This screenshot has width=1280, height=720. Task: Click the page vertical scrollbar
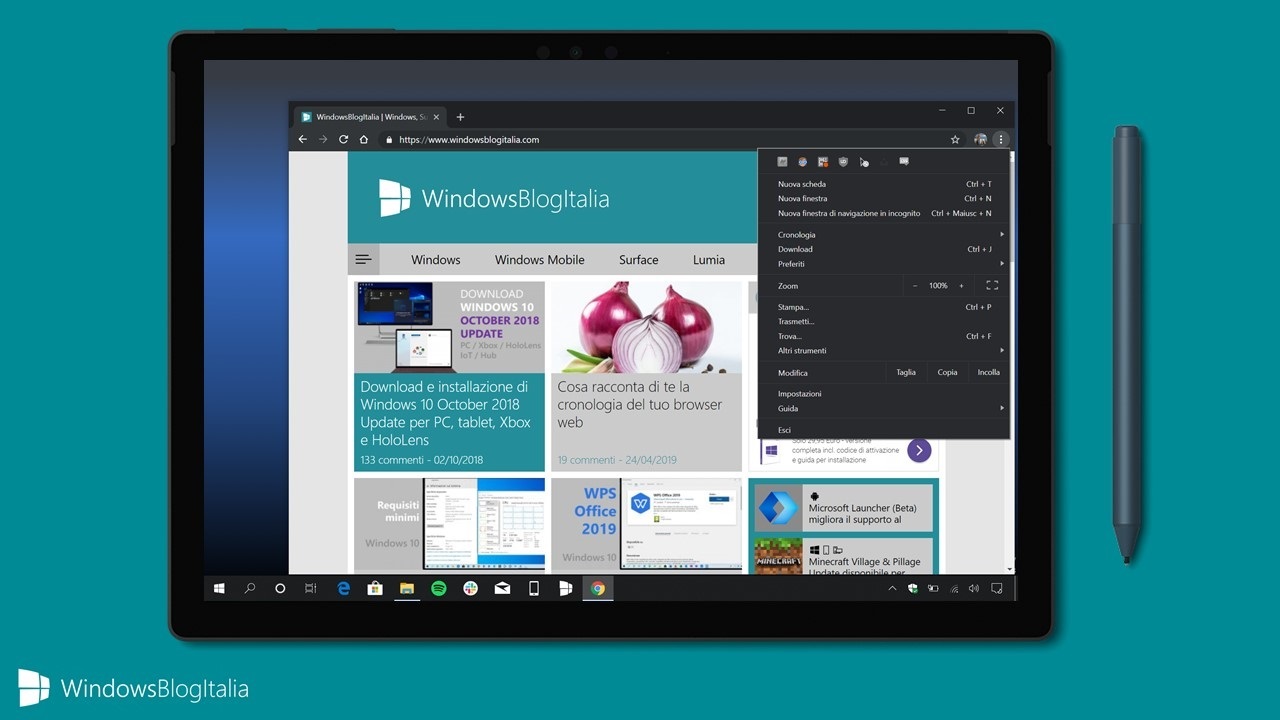[x=1011, y=363]
